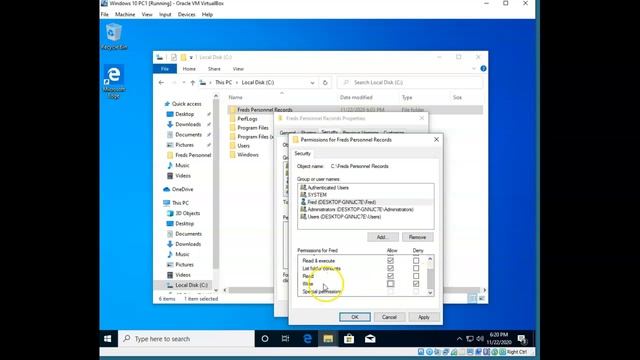Refresh the Local Disk (C:) folder view

(x=325, y=82)
